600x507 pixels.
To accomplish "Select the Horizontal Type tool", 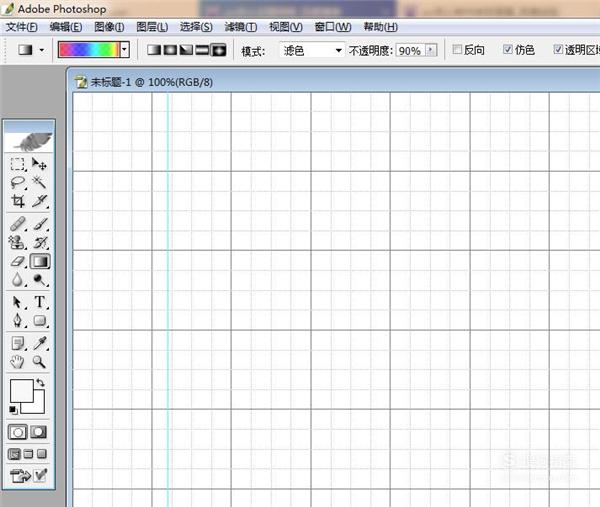I will pos(40,302).
